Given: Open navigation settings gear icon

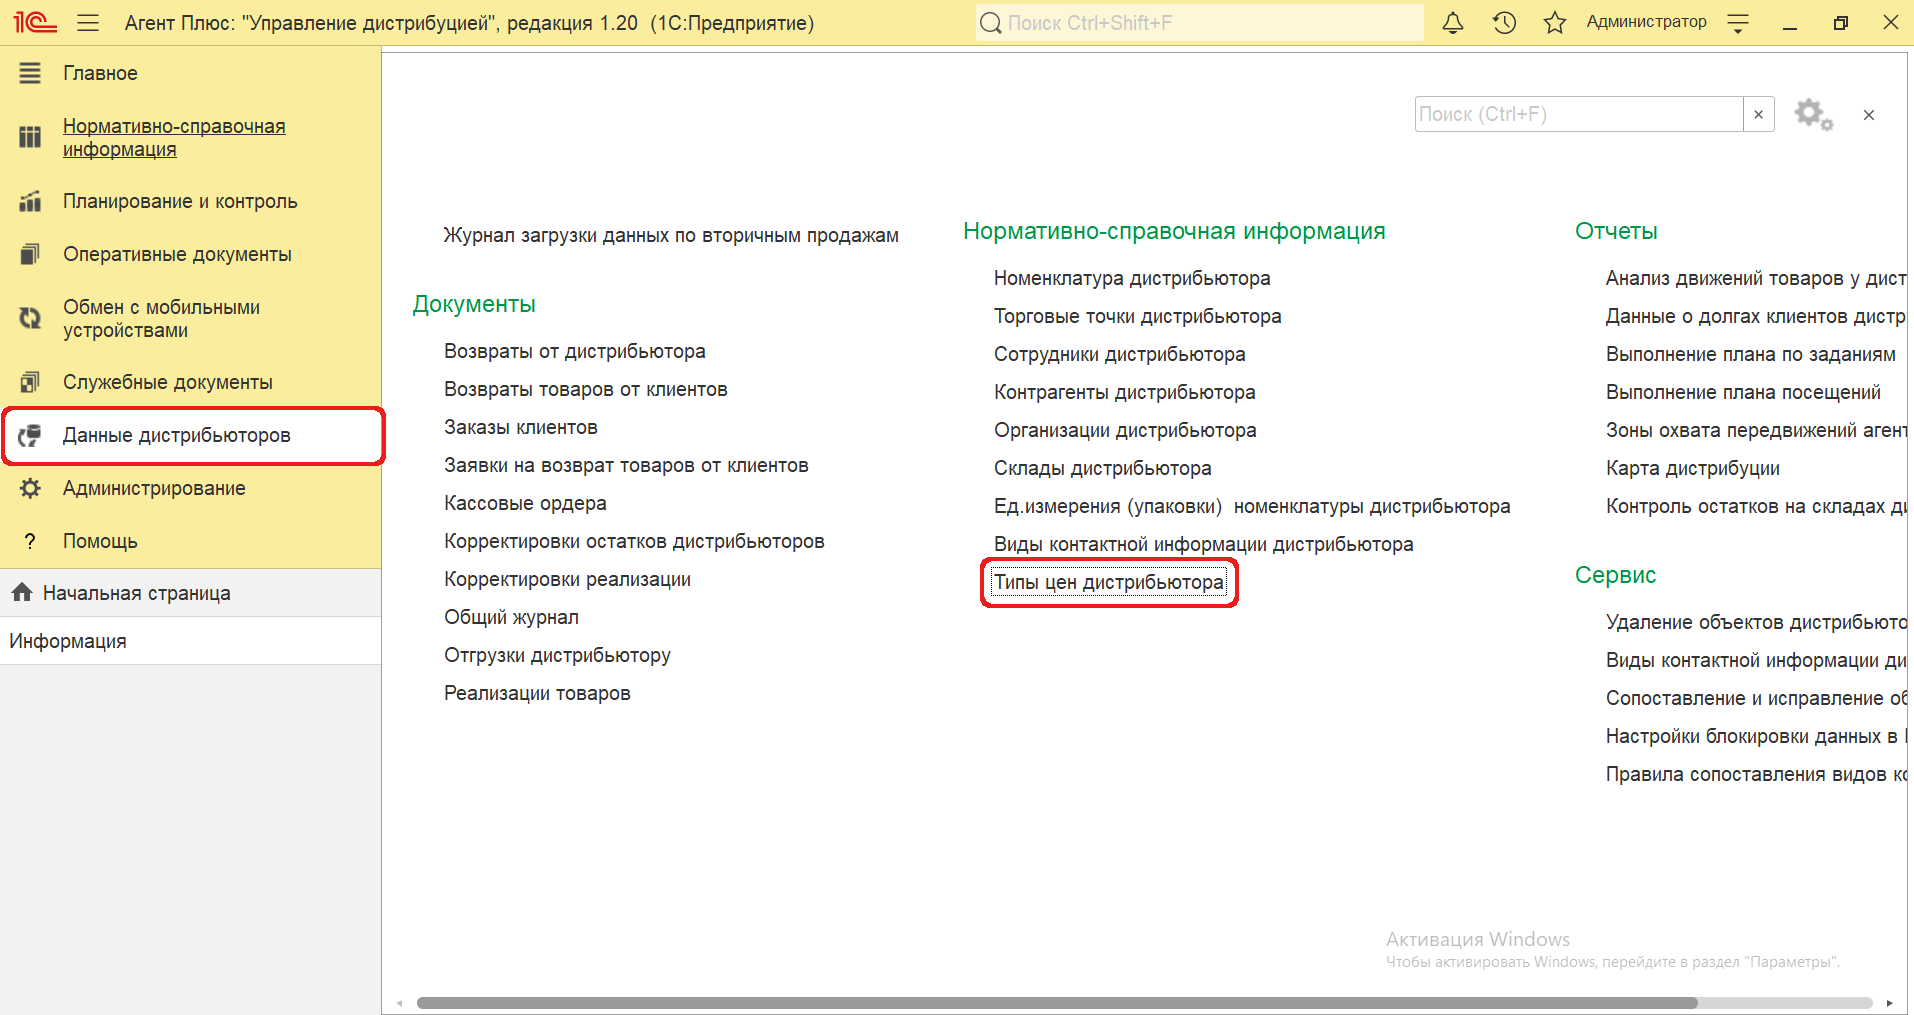Looking at the screenshot, I should [1812, 114].
